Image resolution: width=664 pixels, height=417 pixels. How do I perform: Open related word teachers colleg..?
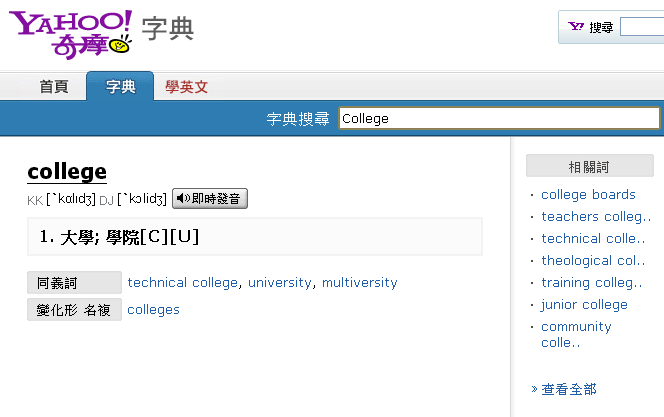[595, 217]
